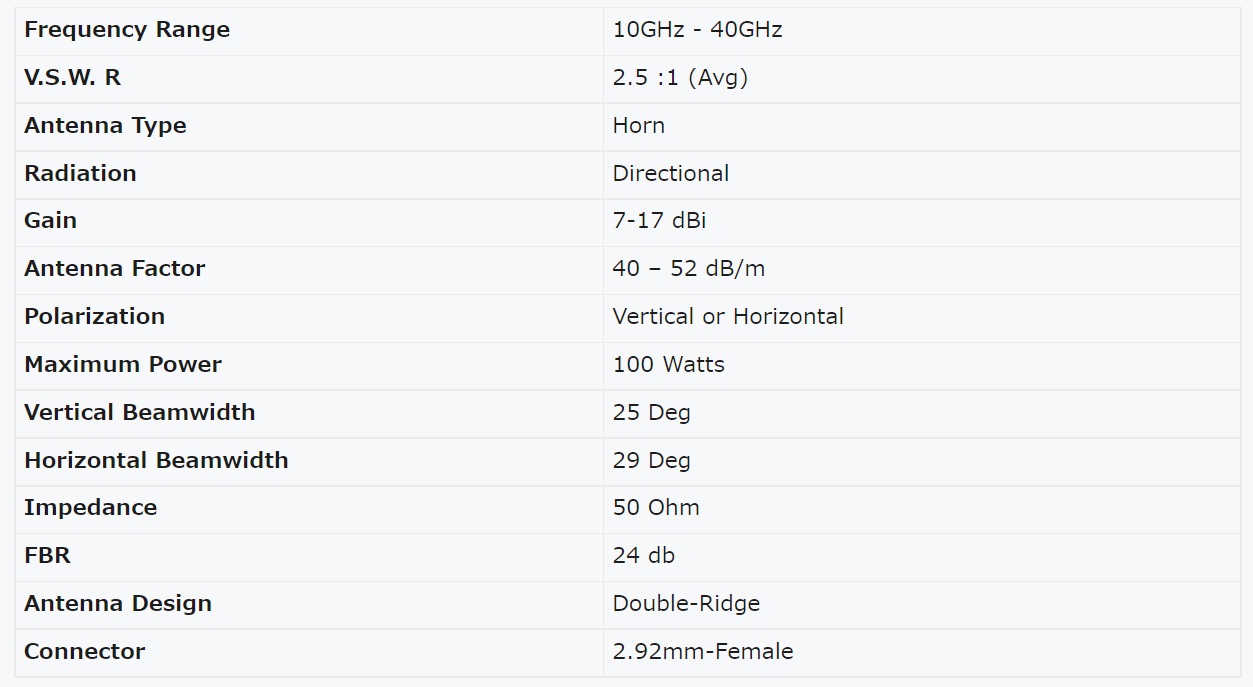Image resolution: width=1253 pixels, height=687 pixels.
Task: Select the 100 Watts value
Action: [669, 365]
